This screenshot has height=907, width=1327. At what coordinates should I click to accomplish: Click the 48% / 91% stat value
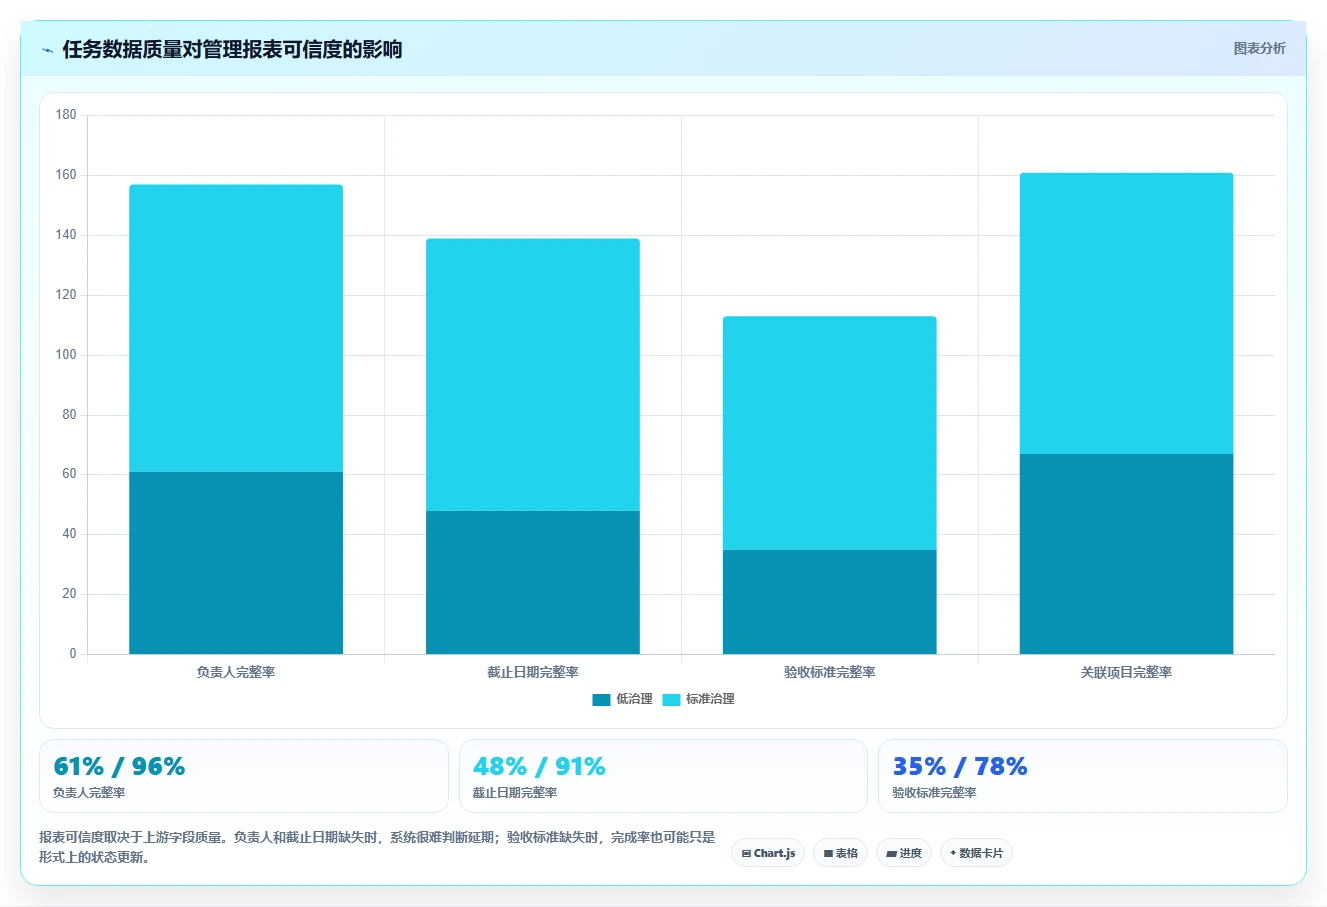pyautogui.click(x=539, y=767)
